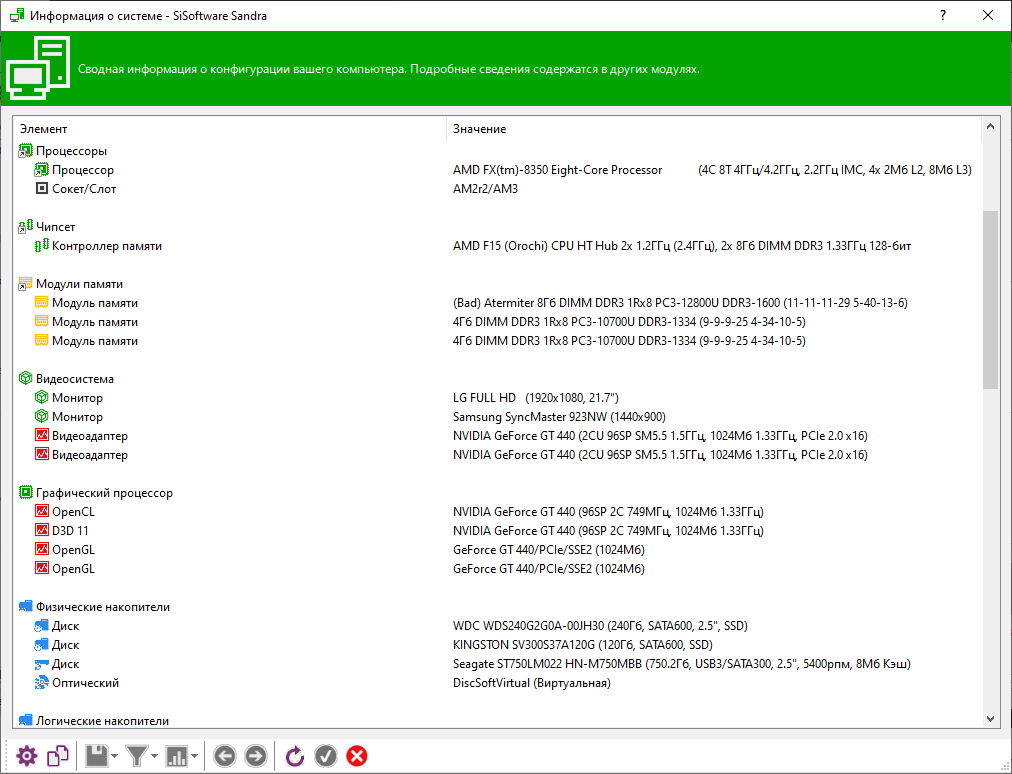Click the bar chart view icon
The width and height of the screenshot is (1012, 774).
(176, 756)
